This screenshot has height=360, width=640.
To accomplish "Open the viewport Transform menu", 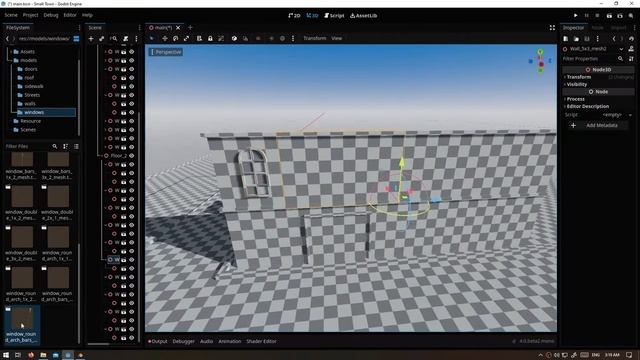I will (314, 38).
